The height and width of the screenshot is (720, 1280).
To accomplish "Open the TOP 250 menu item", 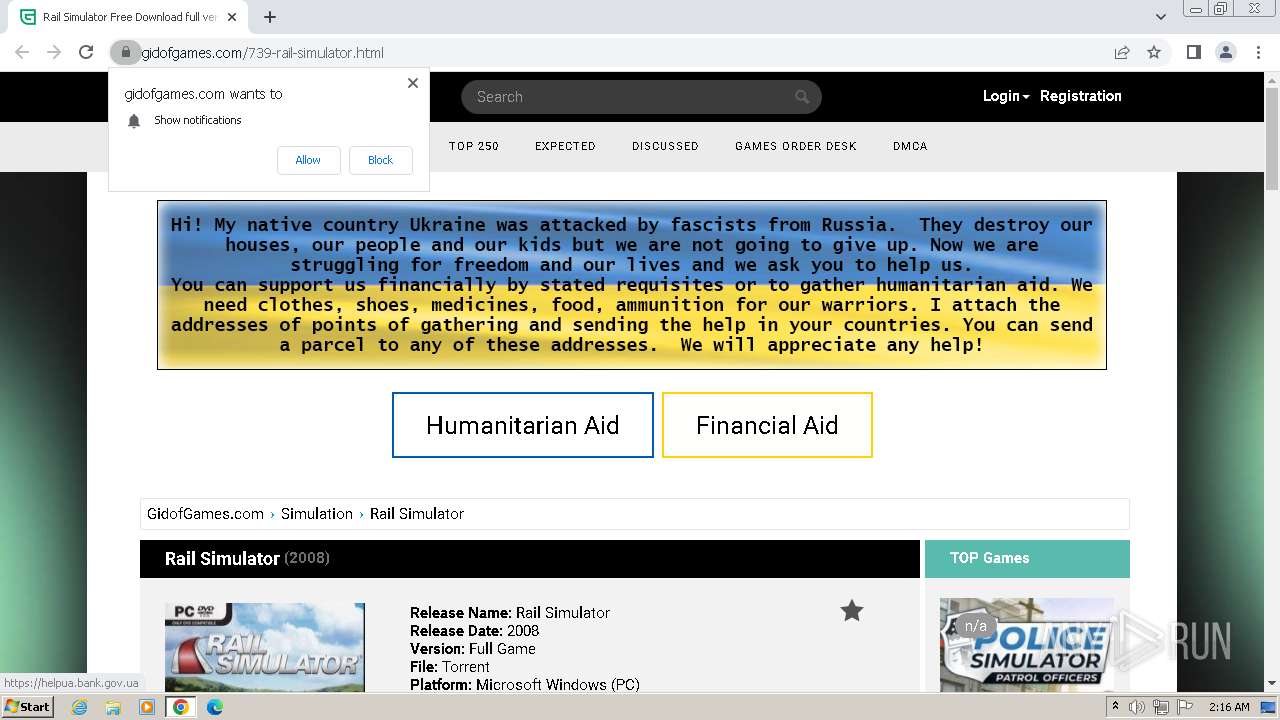I will click(x=474, y=146).
